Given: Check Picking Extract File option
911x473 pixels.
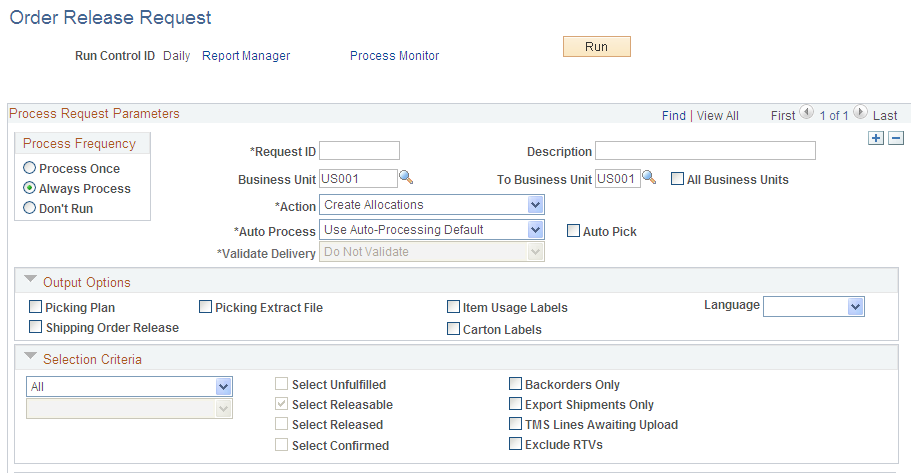Looking at the screenshot, I should pos(205,306).
